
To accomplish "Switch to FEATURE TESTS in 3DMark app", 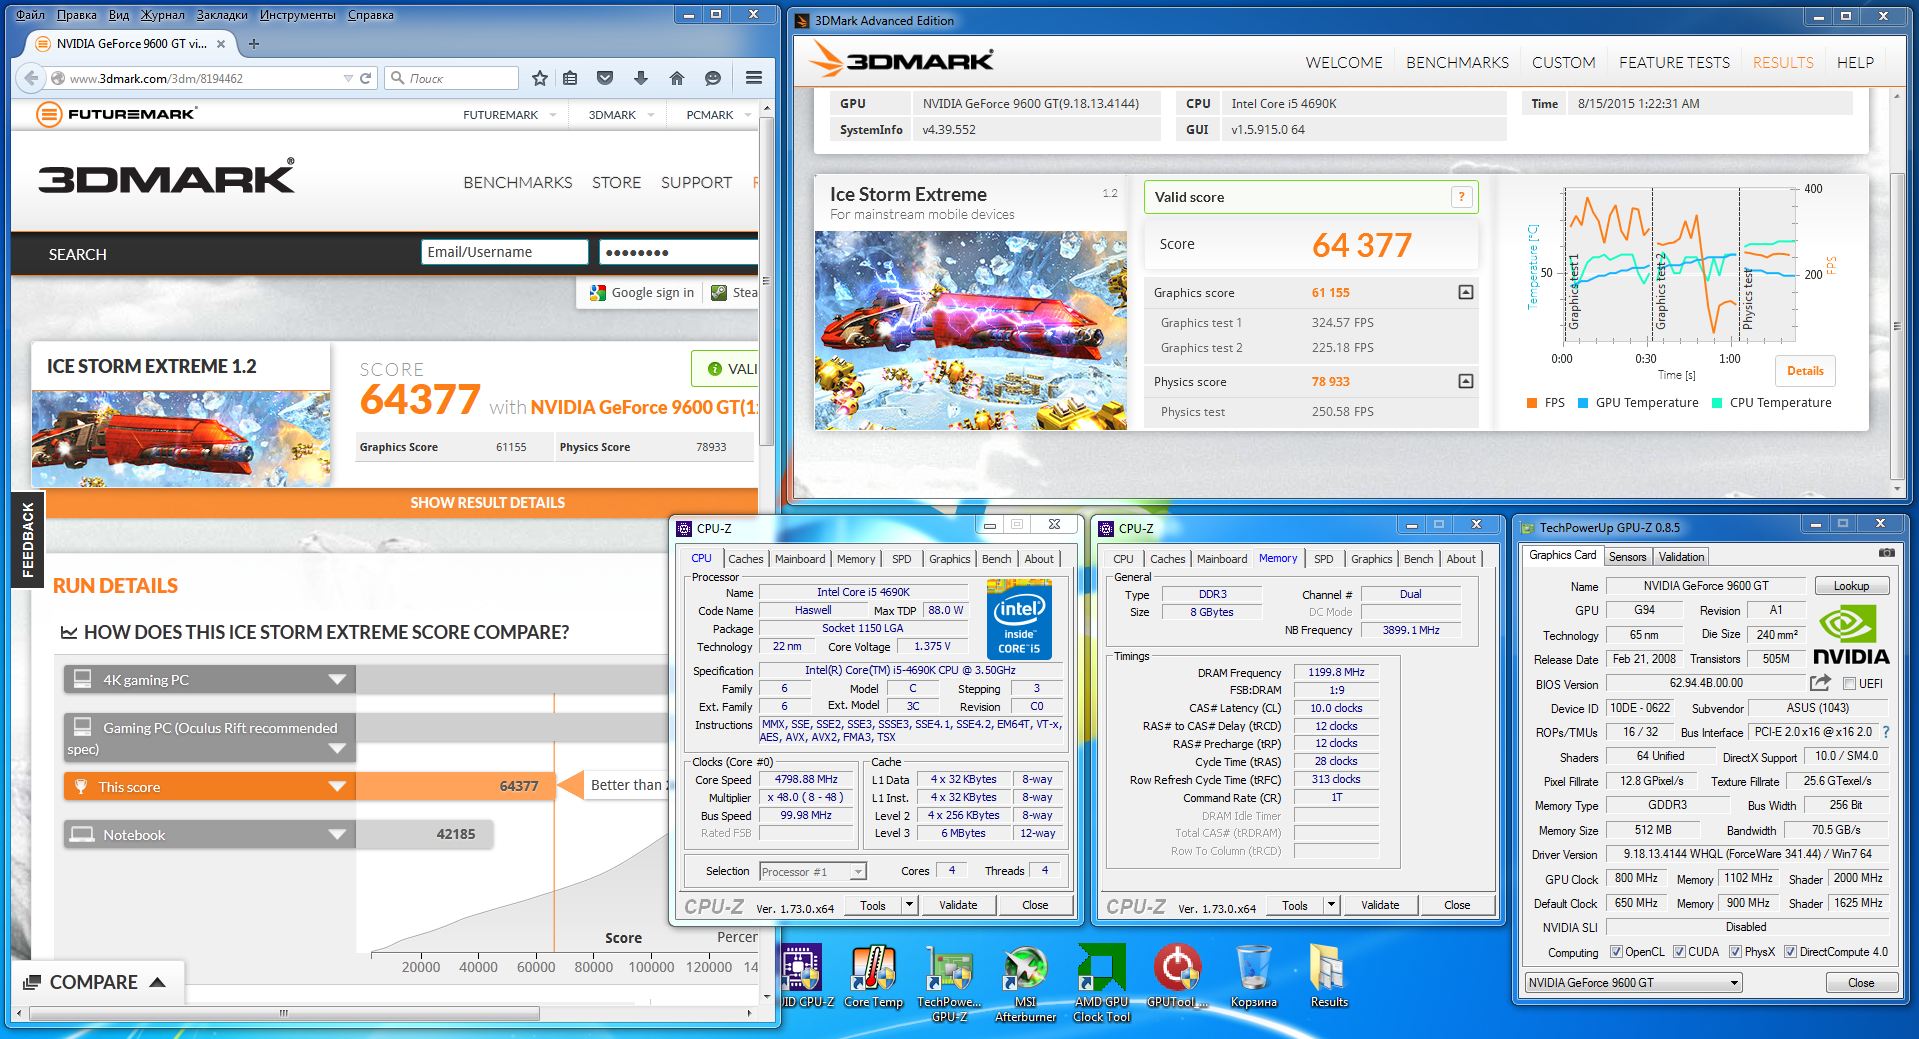I will pyautogui.click(x=1674, y=62).
